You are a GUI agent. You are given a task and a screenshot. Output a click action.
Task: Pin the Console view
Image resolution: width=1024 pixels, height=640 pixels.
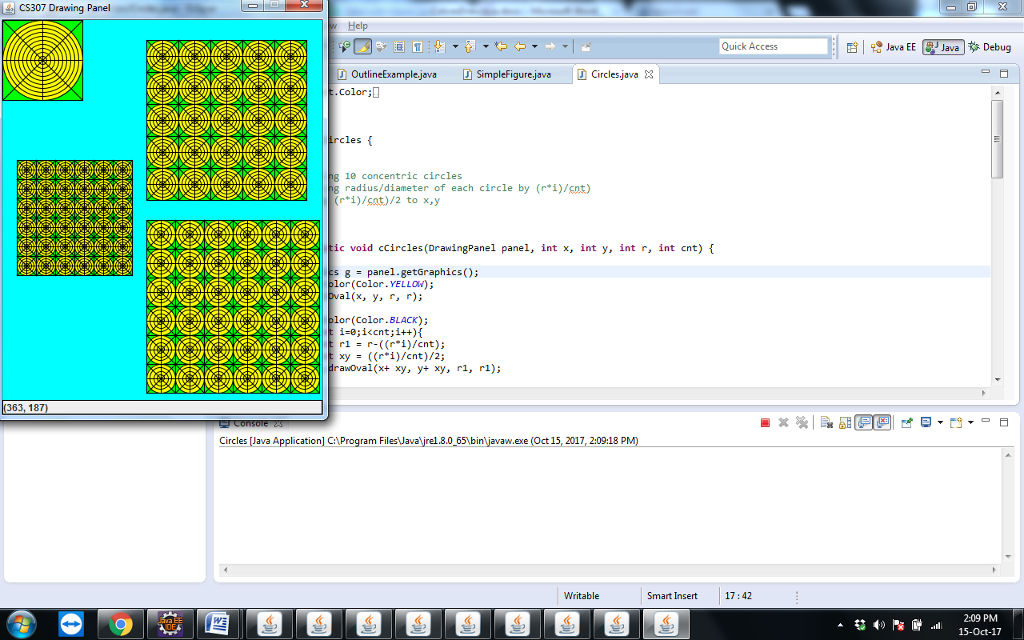click(906, 423)
